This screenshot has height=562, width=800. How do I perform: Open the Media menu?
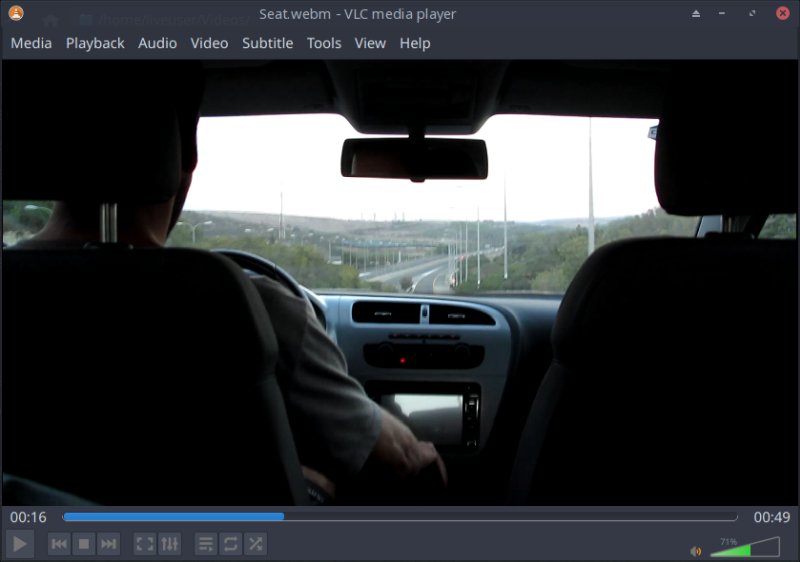[x=31, y=43]
